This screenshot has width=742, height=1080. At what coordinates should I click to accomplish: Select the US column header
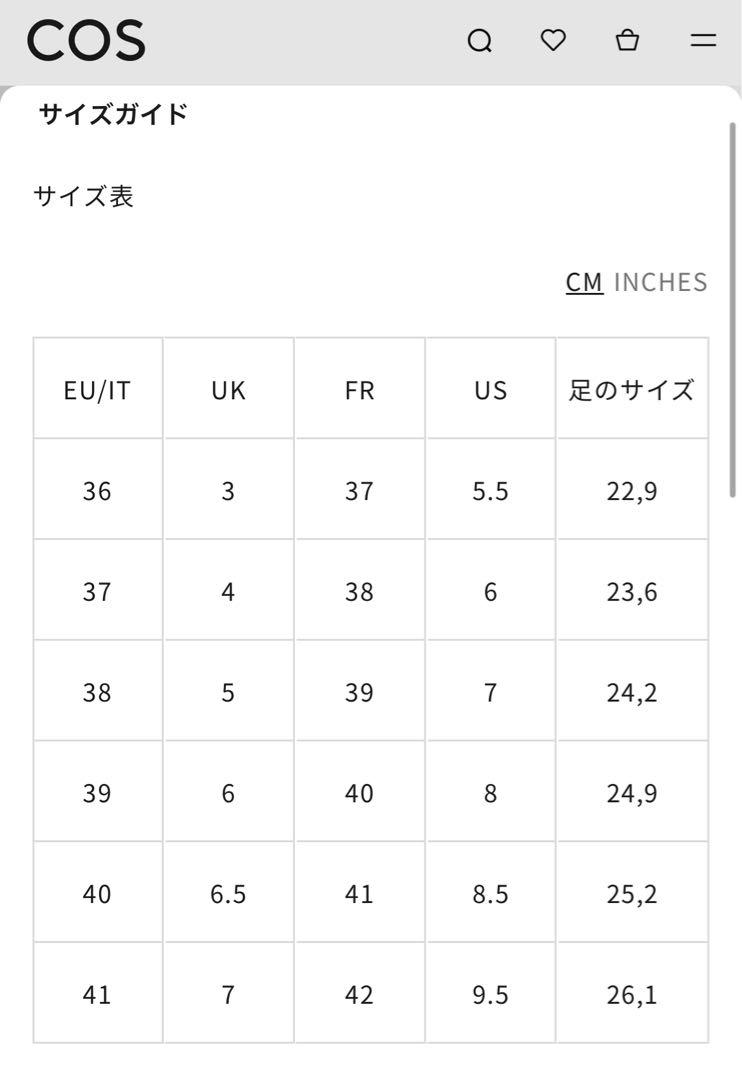[x=490, y=389]
